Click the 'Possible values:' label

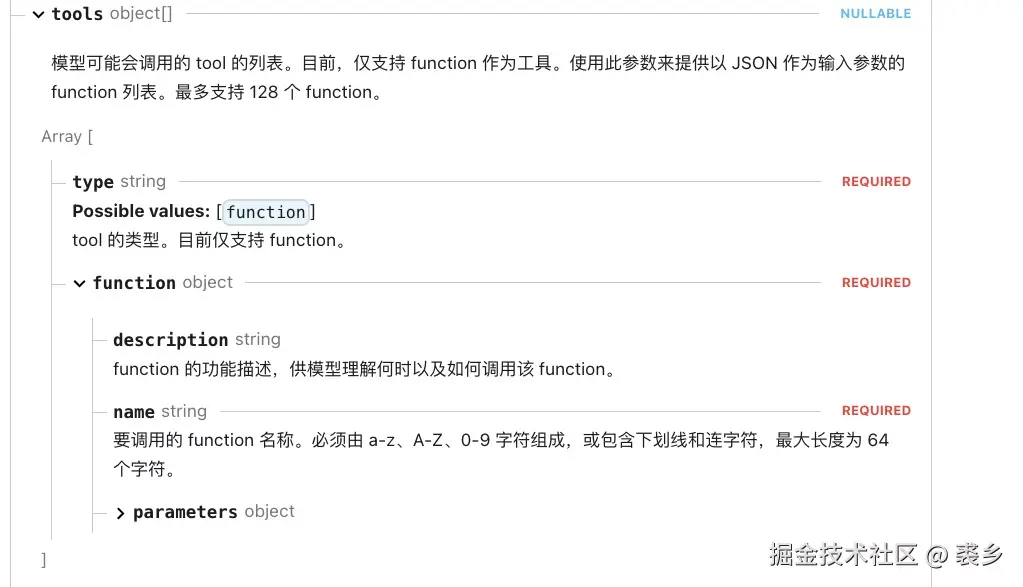click(141, 212)
